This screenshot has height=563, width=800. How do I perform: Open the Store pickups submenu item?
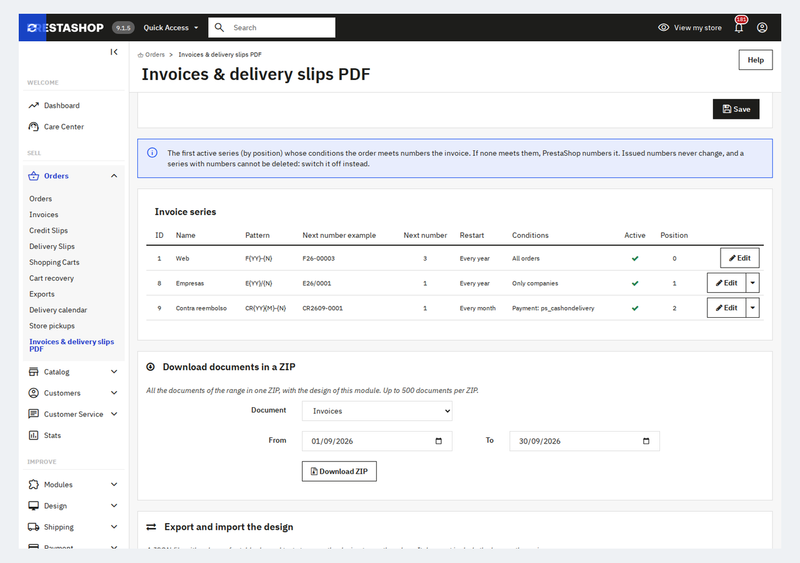(x=52, y=326)
